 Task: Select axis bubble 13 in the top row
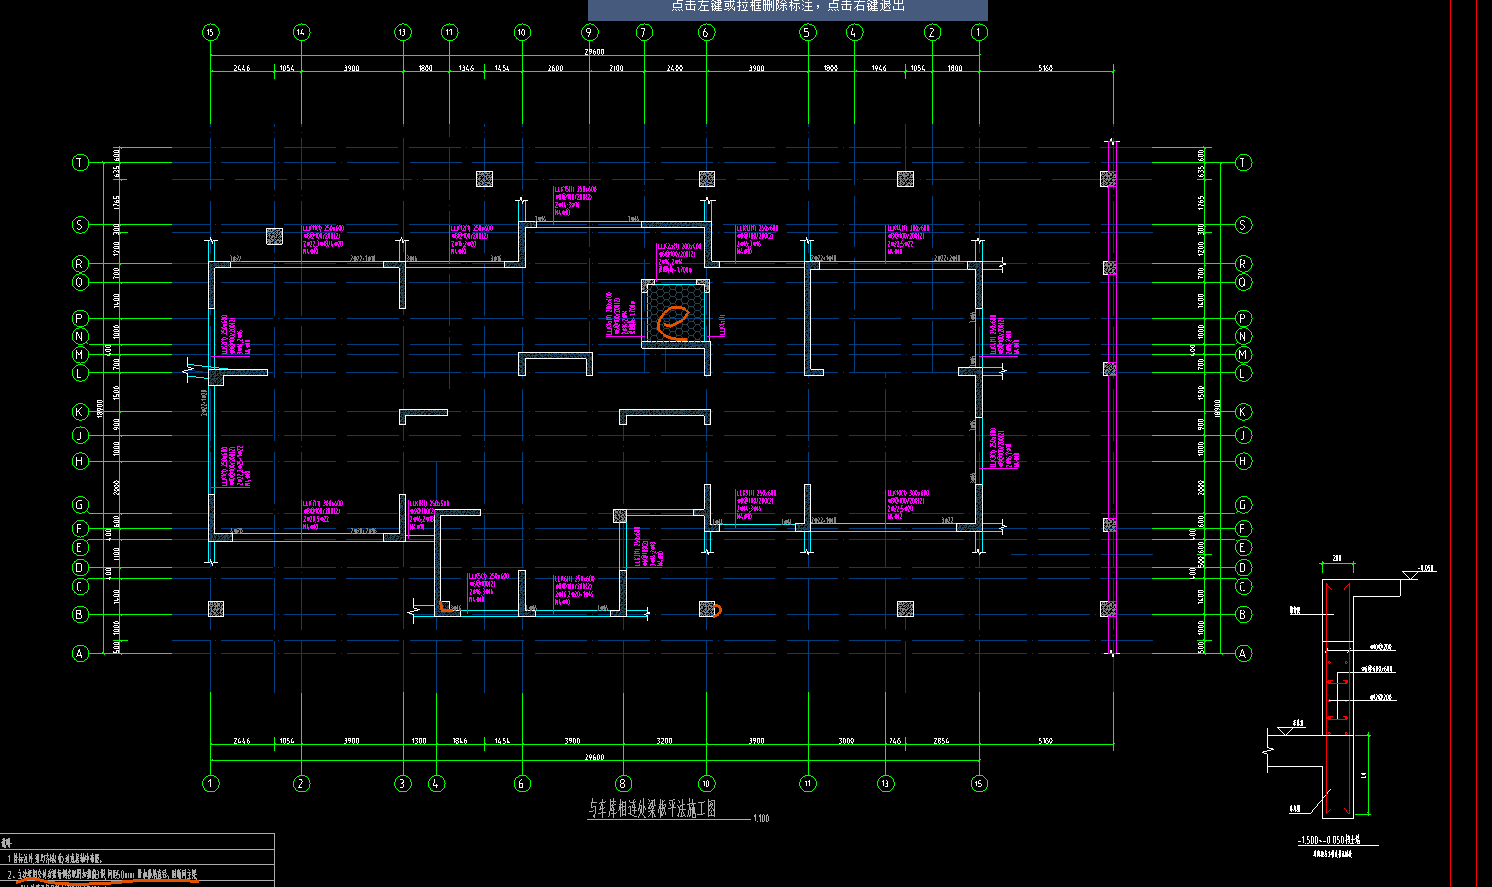coord(402,32)
